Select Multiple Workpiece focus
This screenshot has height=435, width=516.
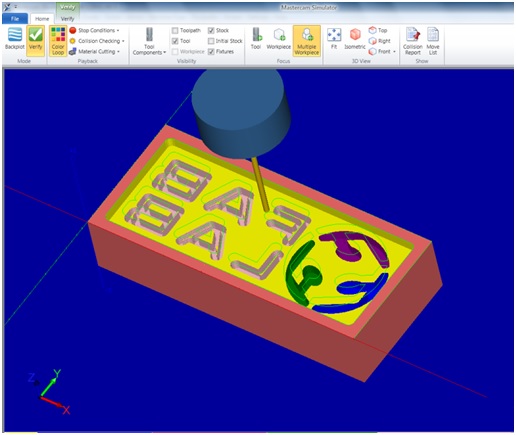(307, 41)
